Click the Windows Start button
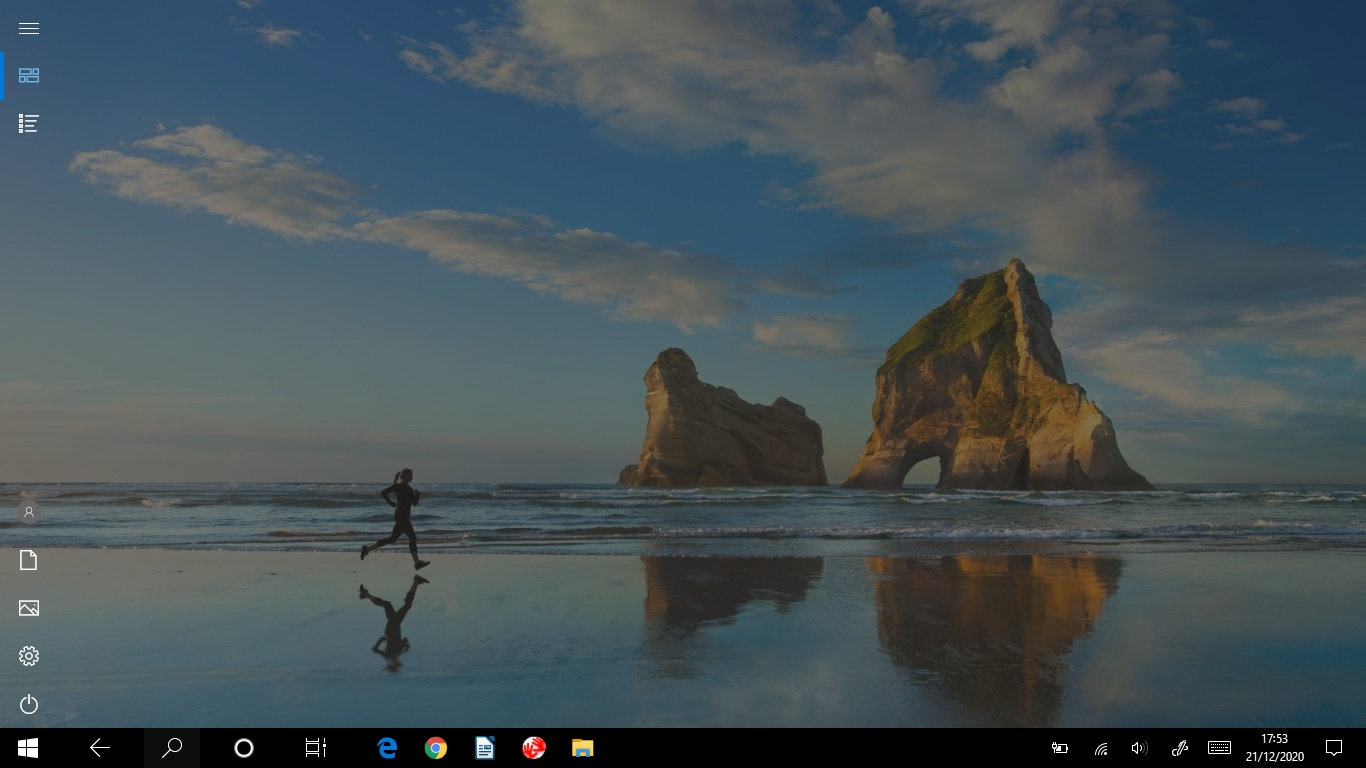Viewport: 1366px width, 768px height. pos(28,748)
